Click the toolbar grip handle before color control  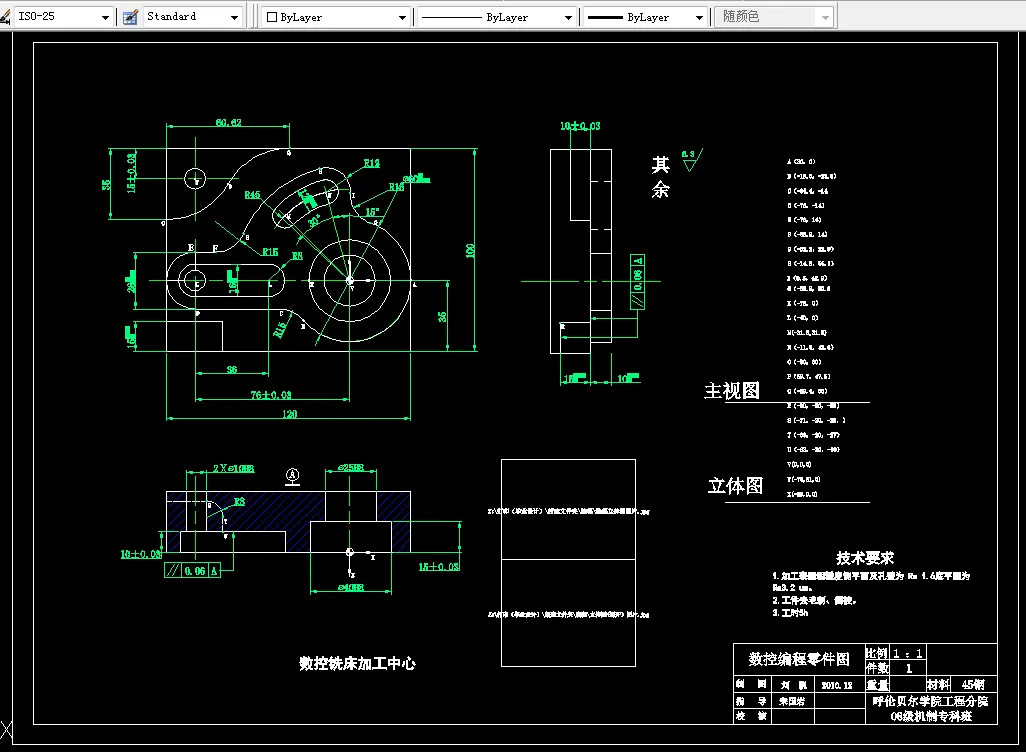click(253, 16)
